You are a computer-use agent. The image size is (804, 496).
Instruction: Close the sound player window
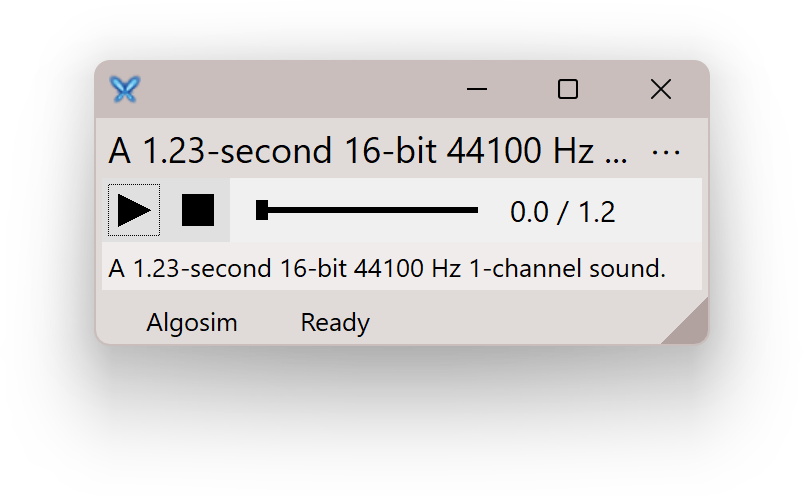point(660,89)
